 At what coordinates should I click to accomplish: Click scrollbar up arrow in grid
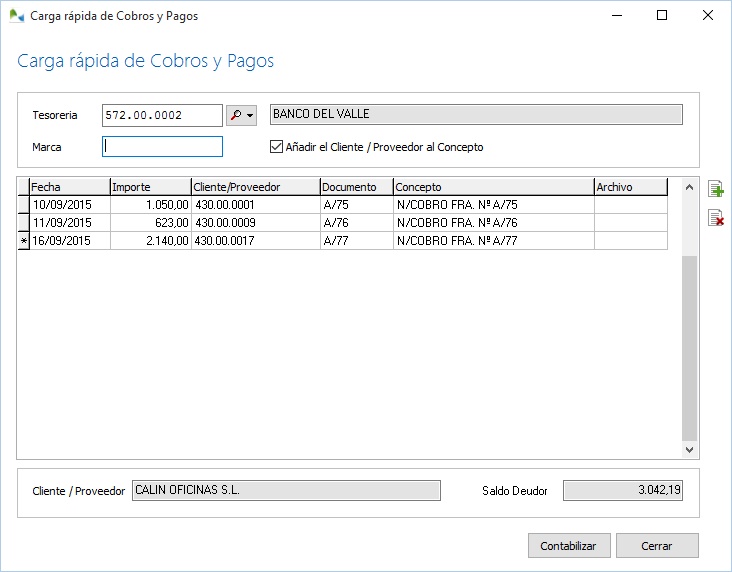tap(688, 187)
